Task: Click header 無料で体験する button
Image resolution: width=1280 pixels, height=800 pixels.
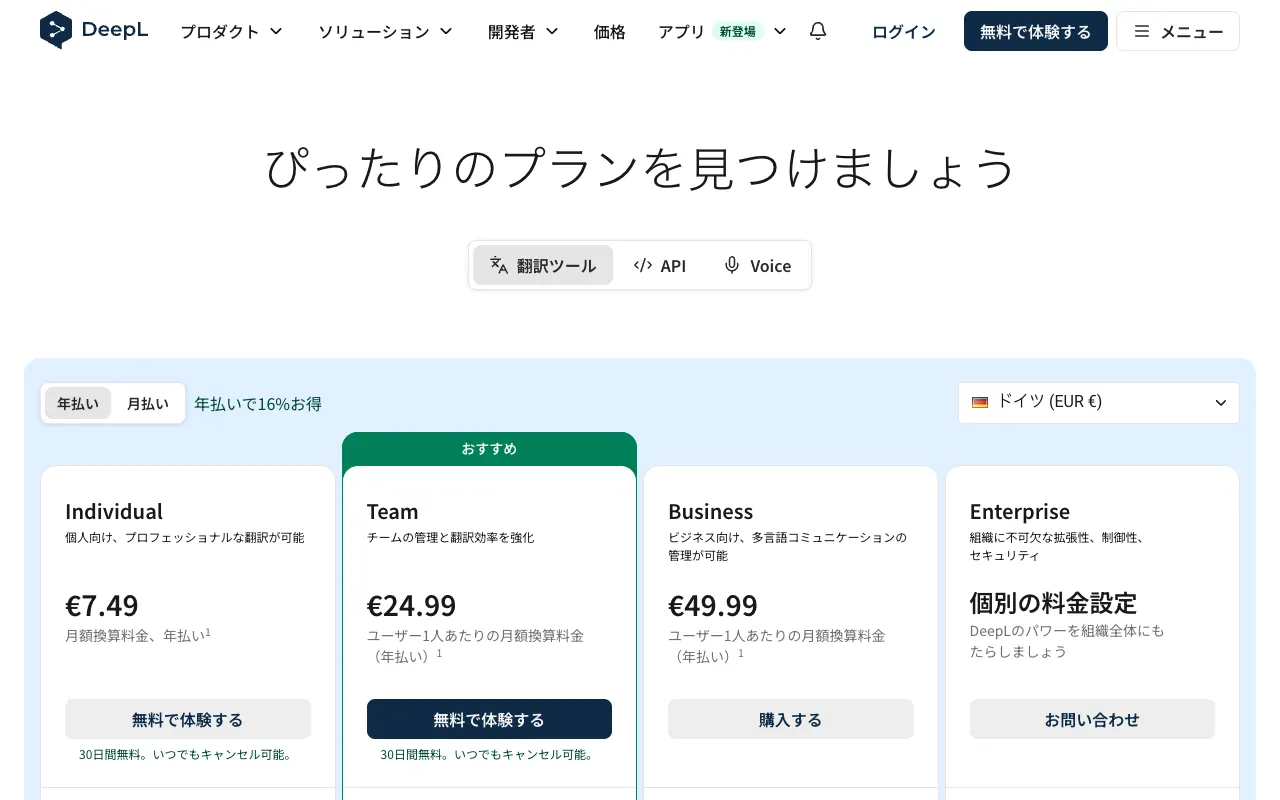Action: point(1035,31)
